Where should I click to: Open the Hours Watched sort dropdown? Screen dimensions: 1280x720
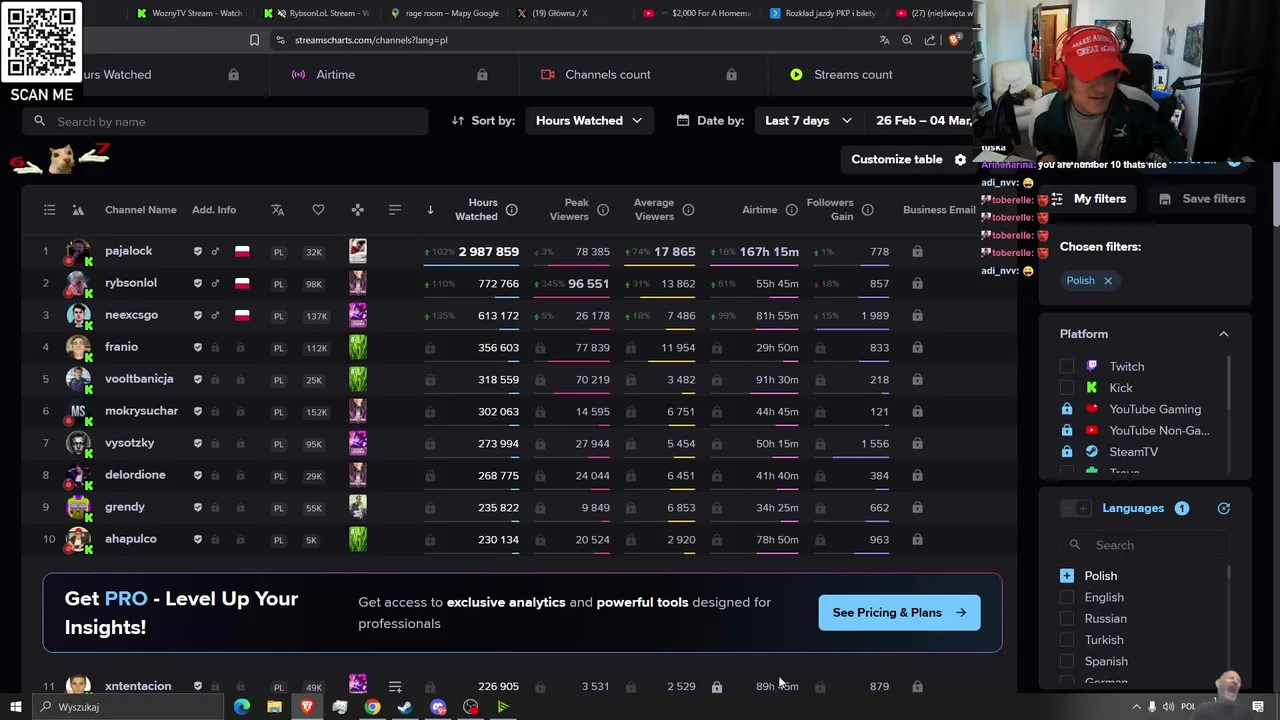(x=589, y=121)
